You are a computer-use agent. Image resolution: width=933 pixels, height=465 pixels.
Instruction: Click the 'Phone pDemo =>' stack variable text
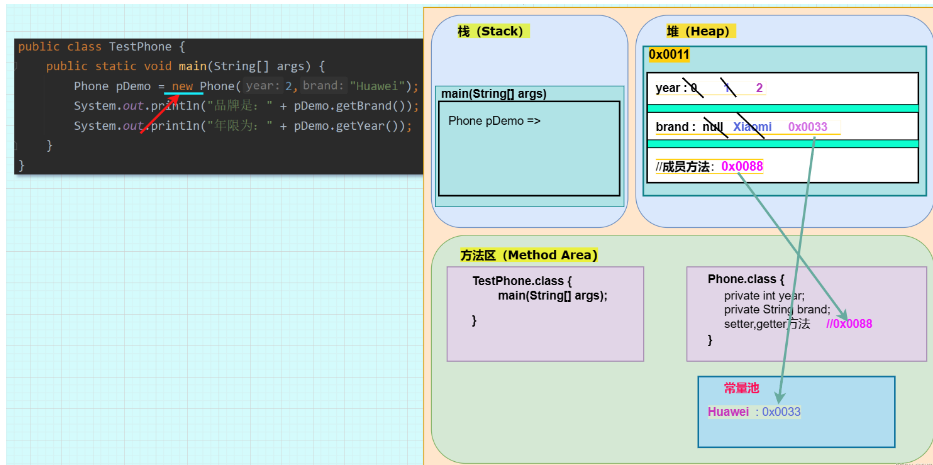[494, 121]
